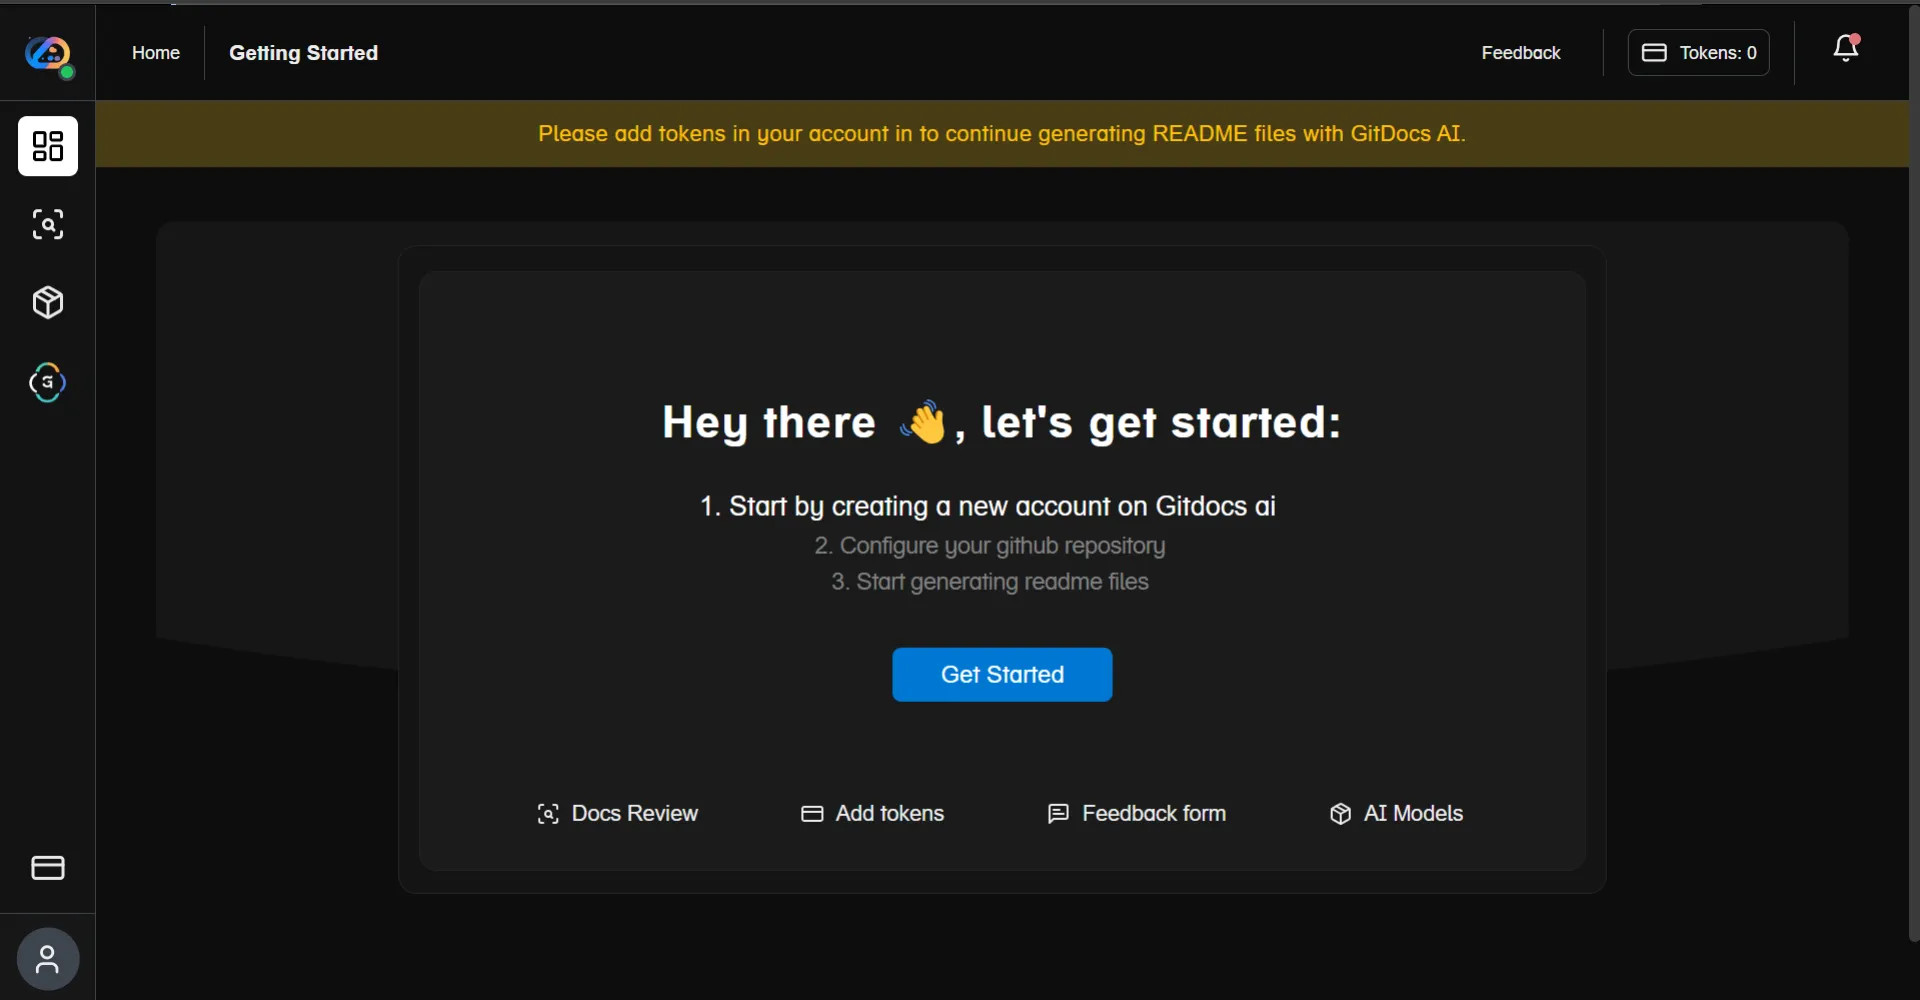Viewport: 1920px width, 1000px height.
Task: Select step 2 Configure your github repository
Action: (989, 546)
